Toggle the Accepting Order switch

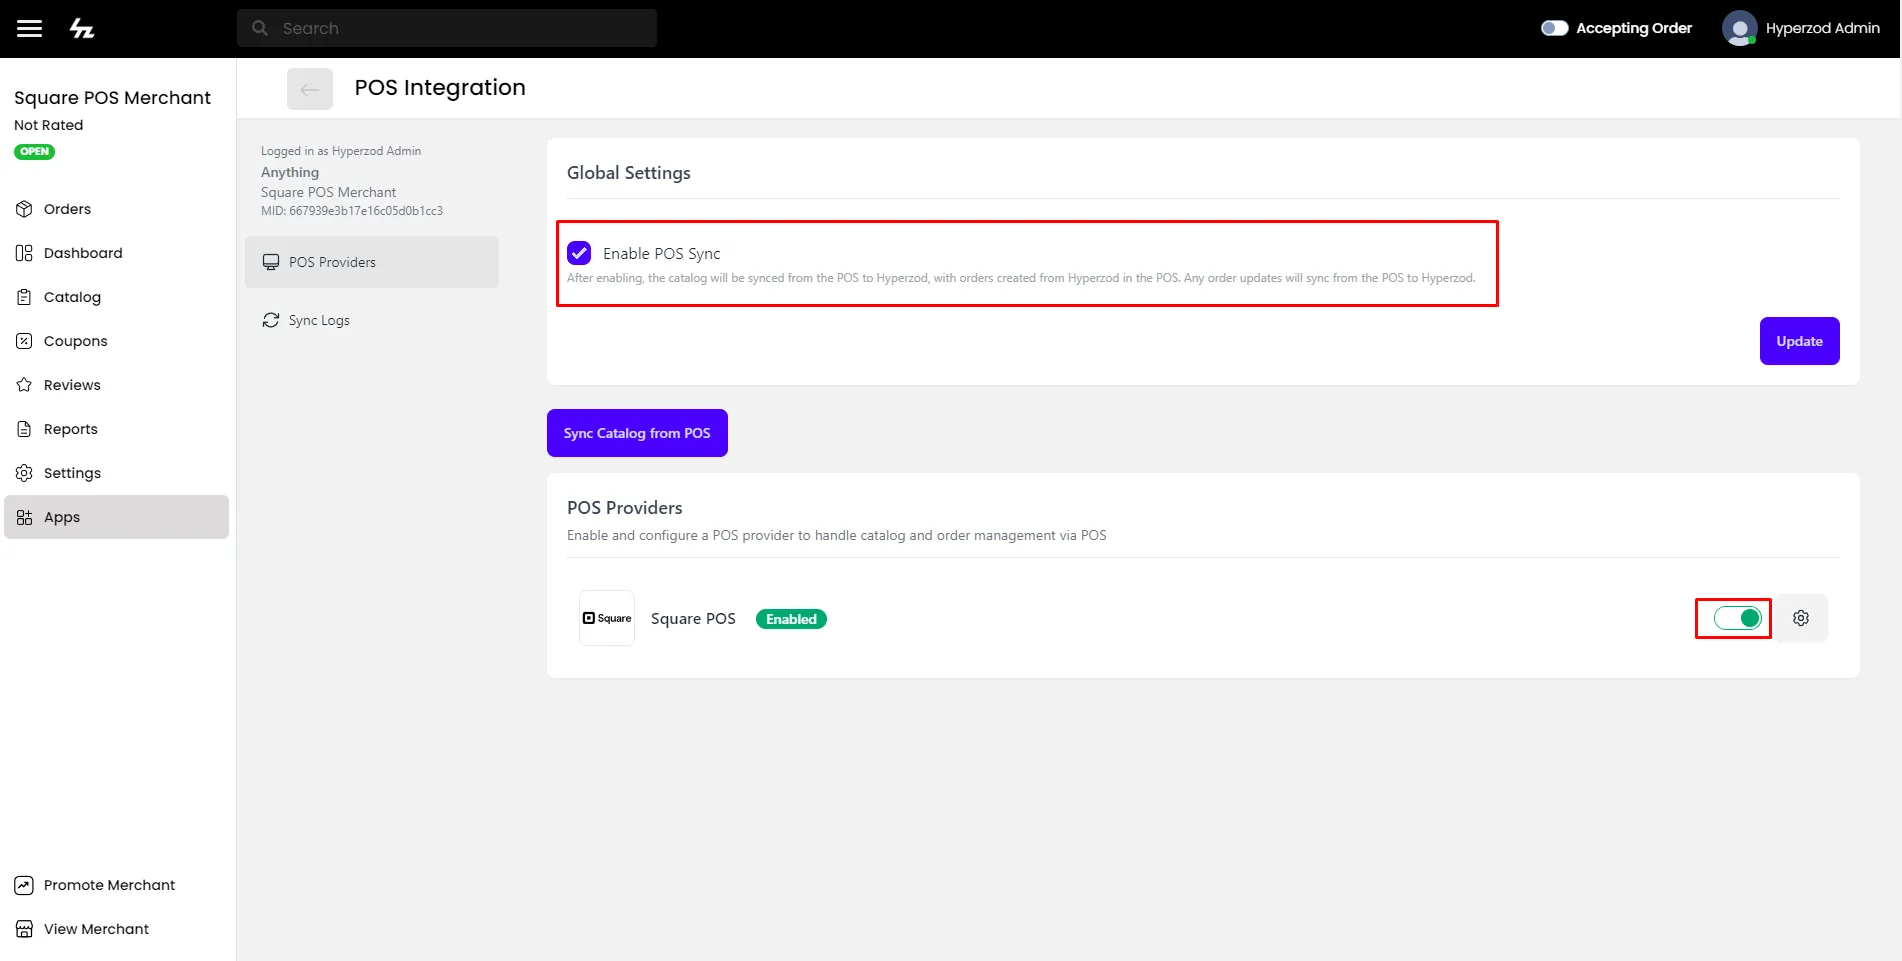(1554, 28)
